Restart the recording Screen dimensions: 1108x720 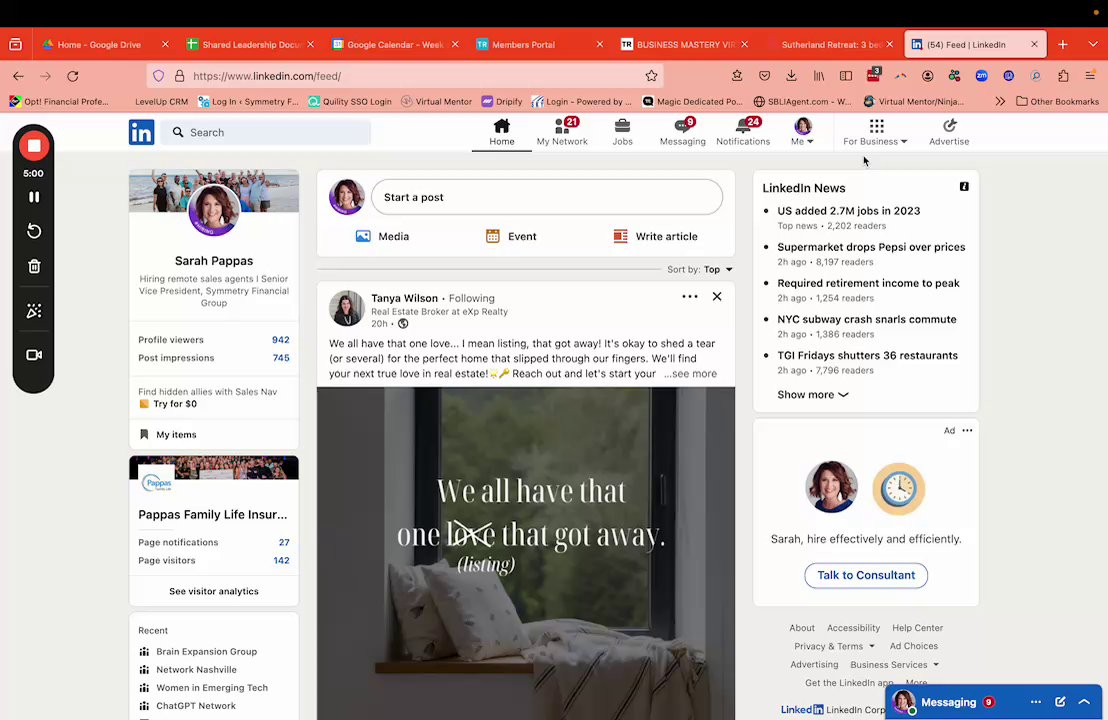click(x=33, y=231)
